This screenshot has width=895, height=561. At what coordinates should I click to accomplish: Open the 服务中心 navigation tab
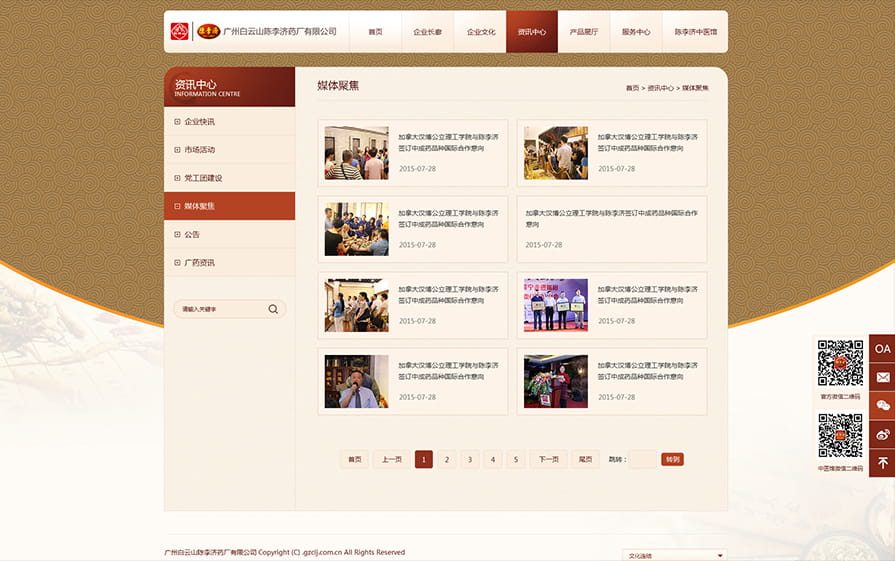tap(636, 32)
